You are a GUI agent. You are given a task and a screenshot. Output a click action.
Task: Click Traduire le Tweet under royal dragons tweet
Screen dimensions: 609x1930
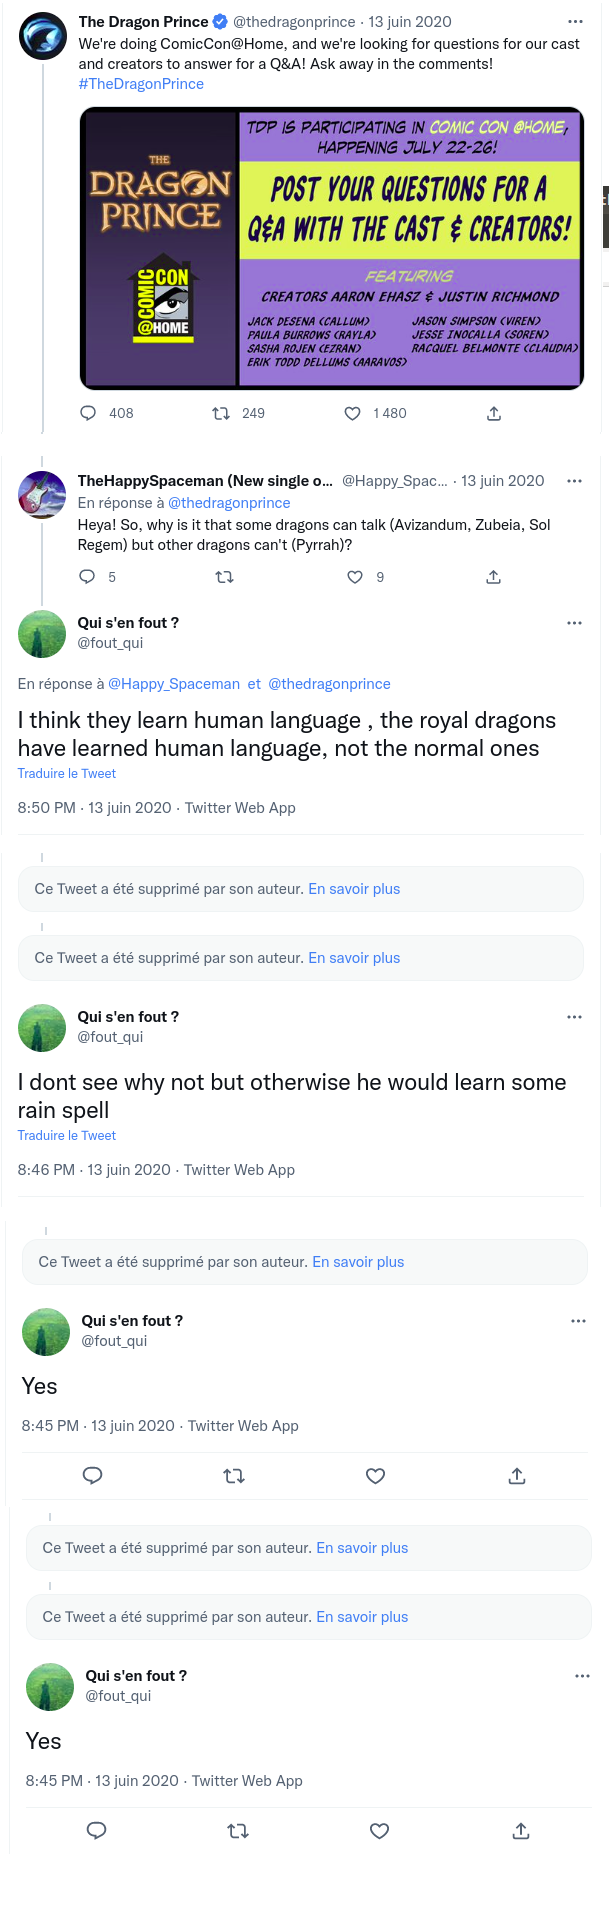pos(66,774)
